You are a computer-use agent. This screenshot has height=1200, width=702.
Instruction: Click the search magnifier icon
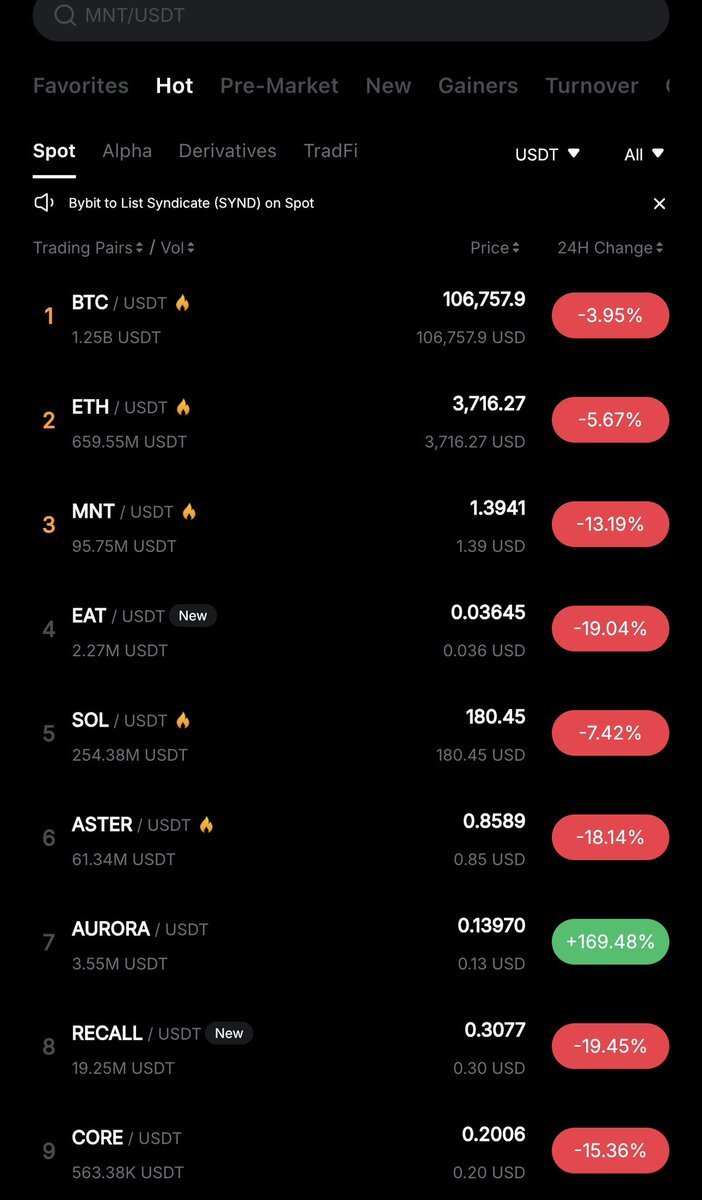[65, 16]
